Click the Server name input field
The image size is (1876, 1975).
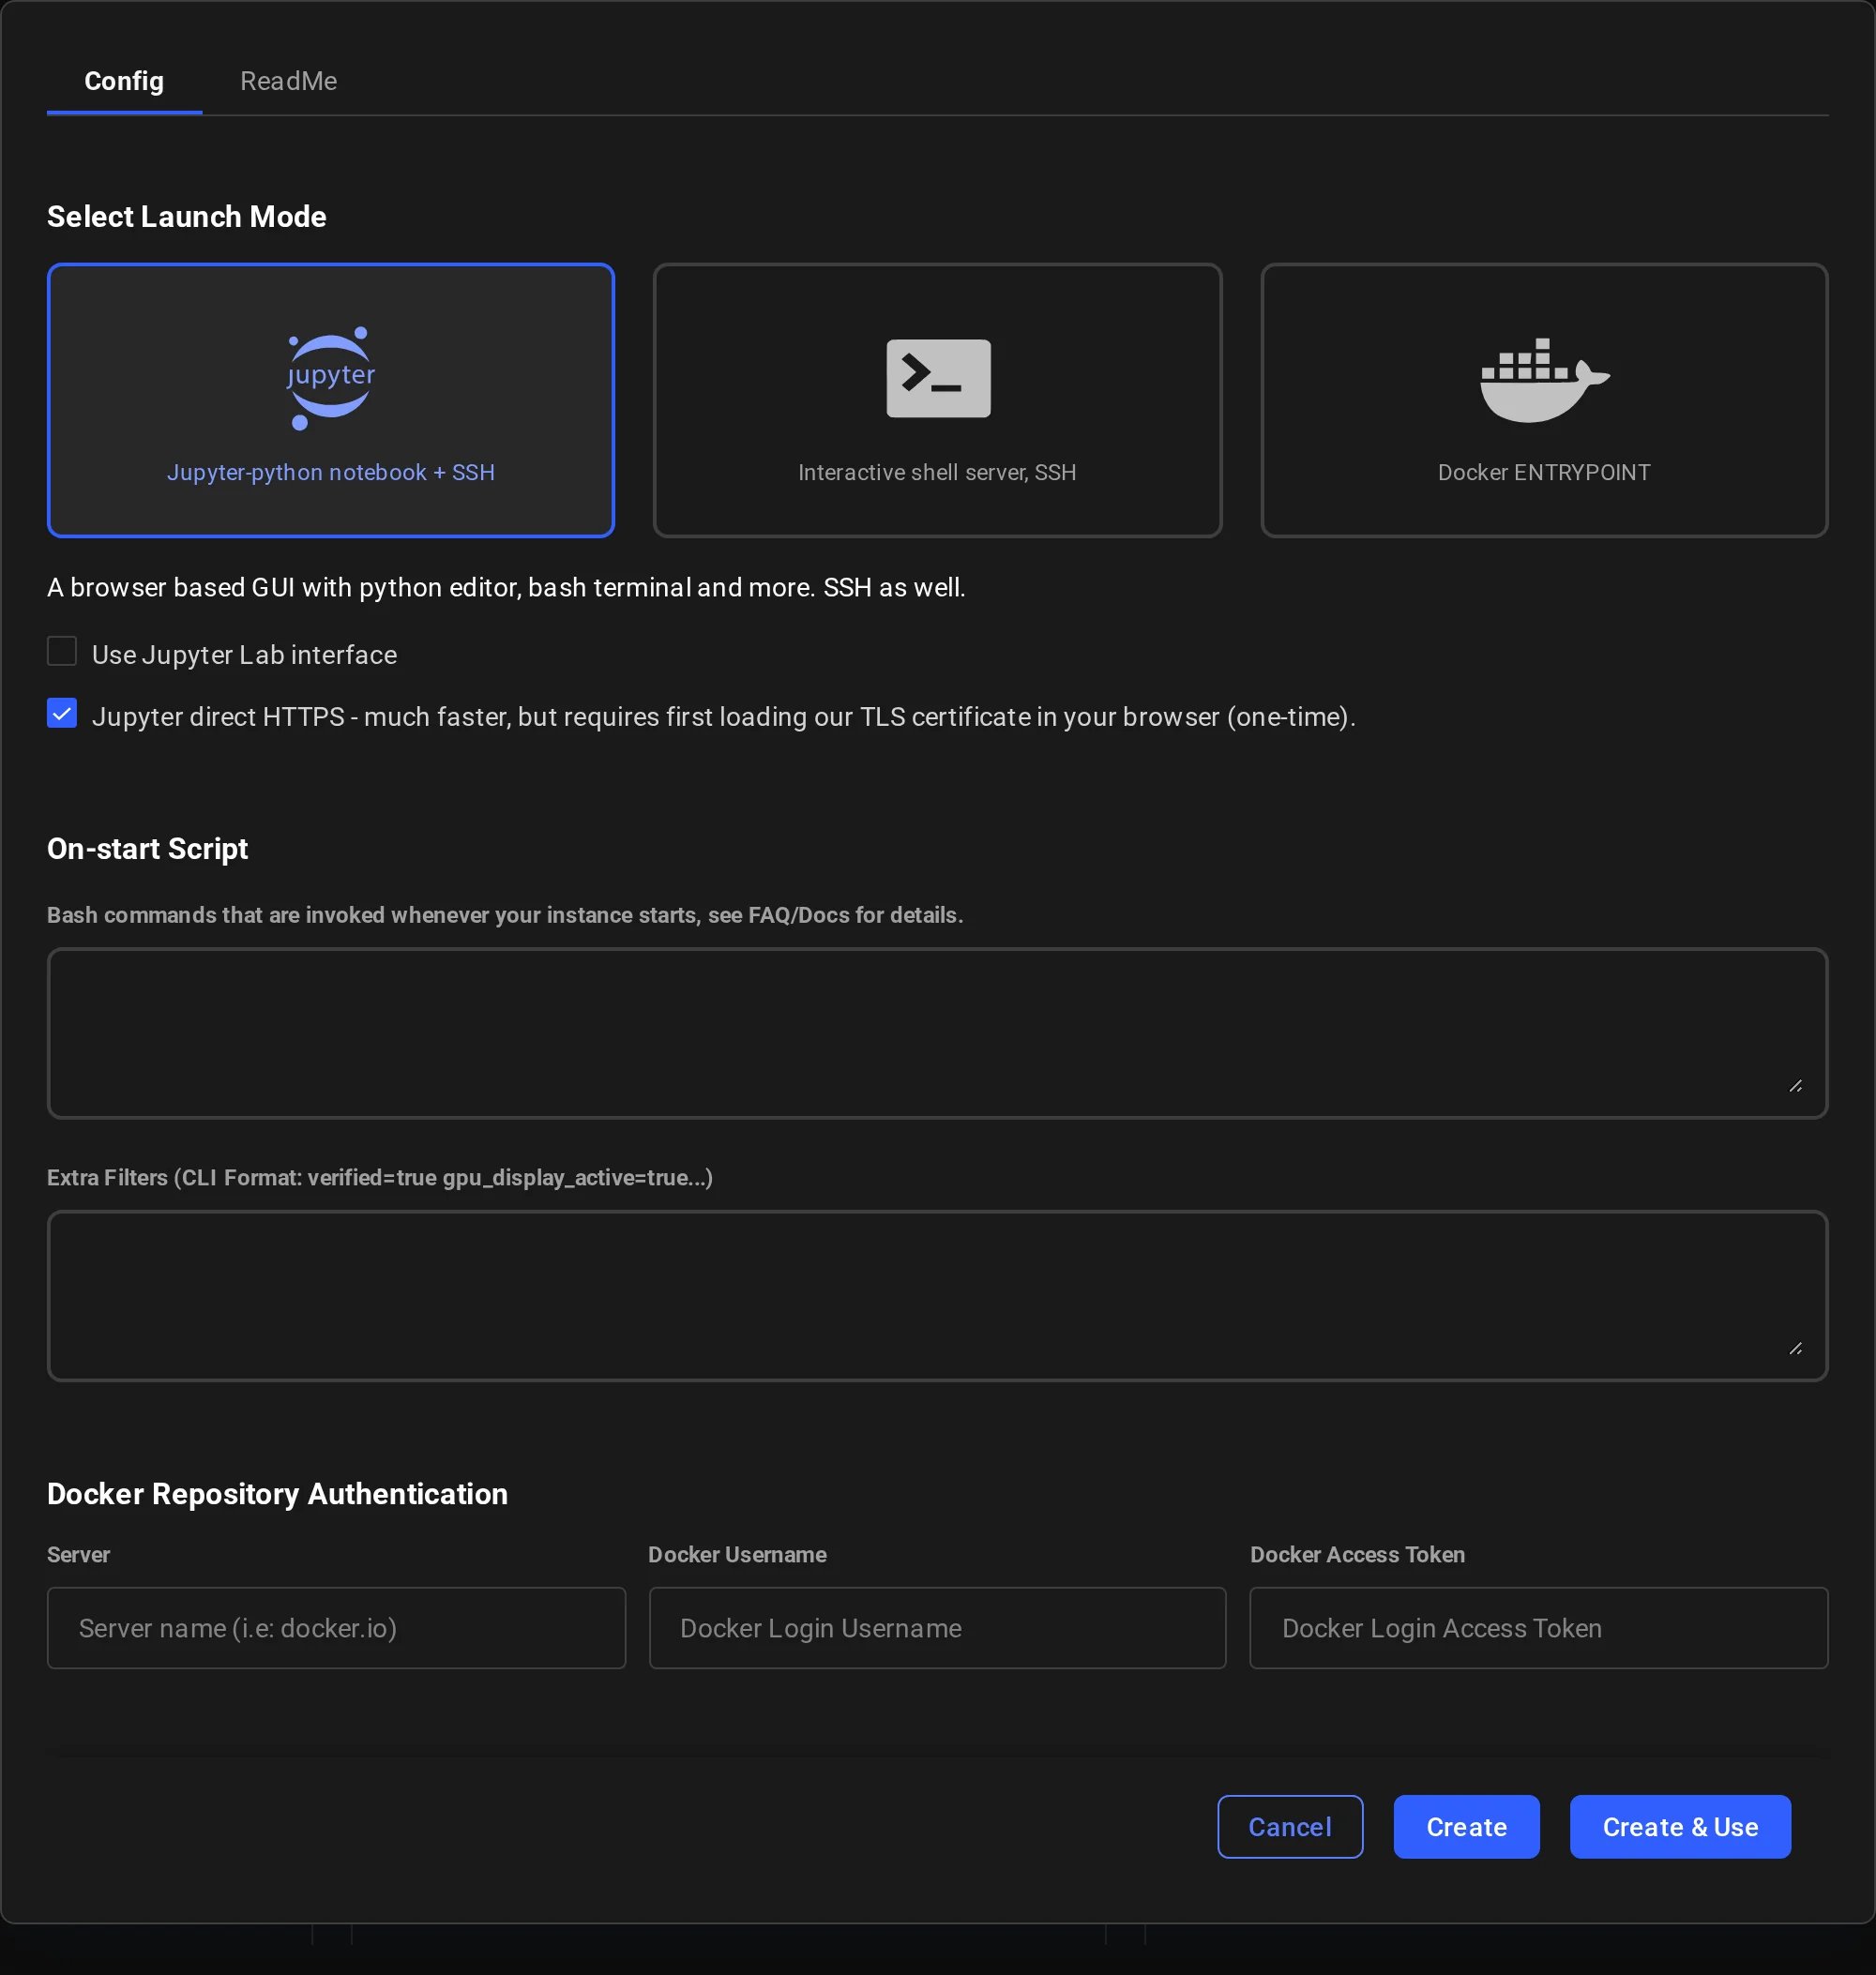336,1628
